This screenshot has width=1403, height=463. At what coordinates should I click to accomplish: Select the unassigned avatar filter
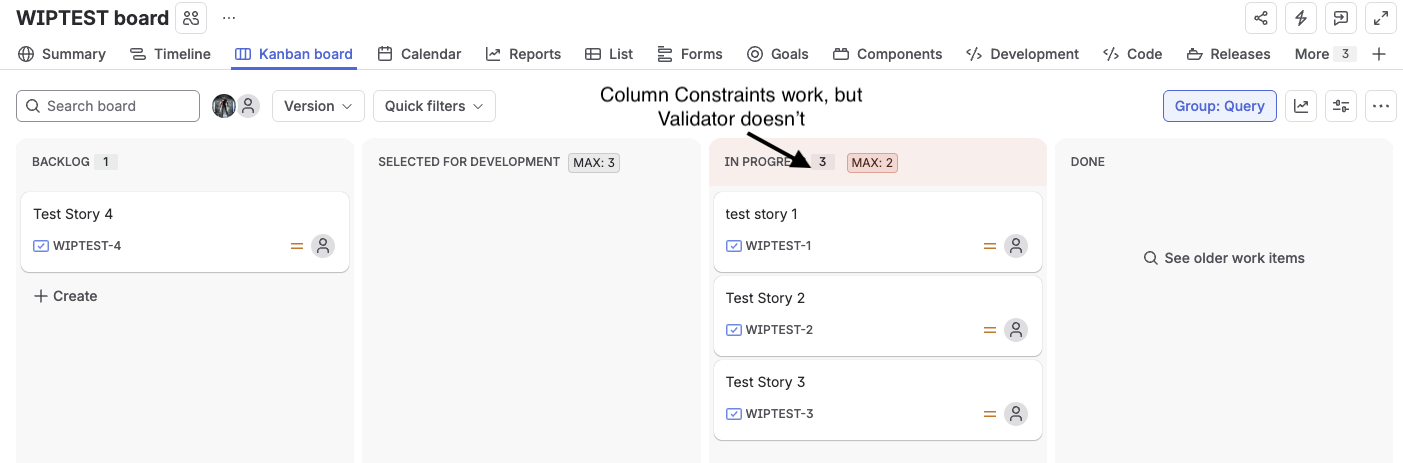click(248, 106)
